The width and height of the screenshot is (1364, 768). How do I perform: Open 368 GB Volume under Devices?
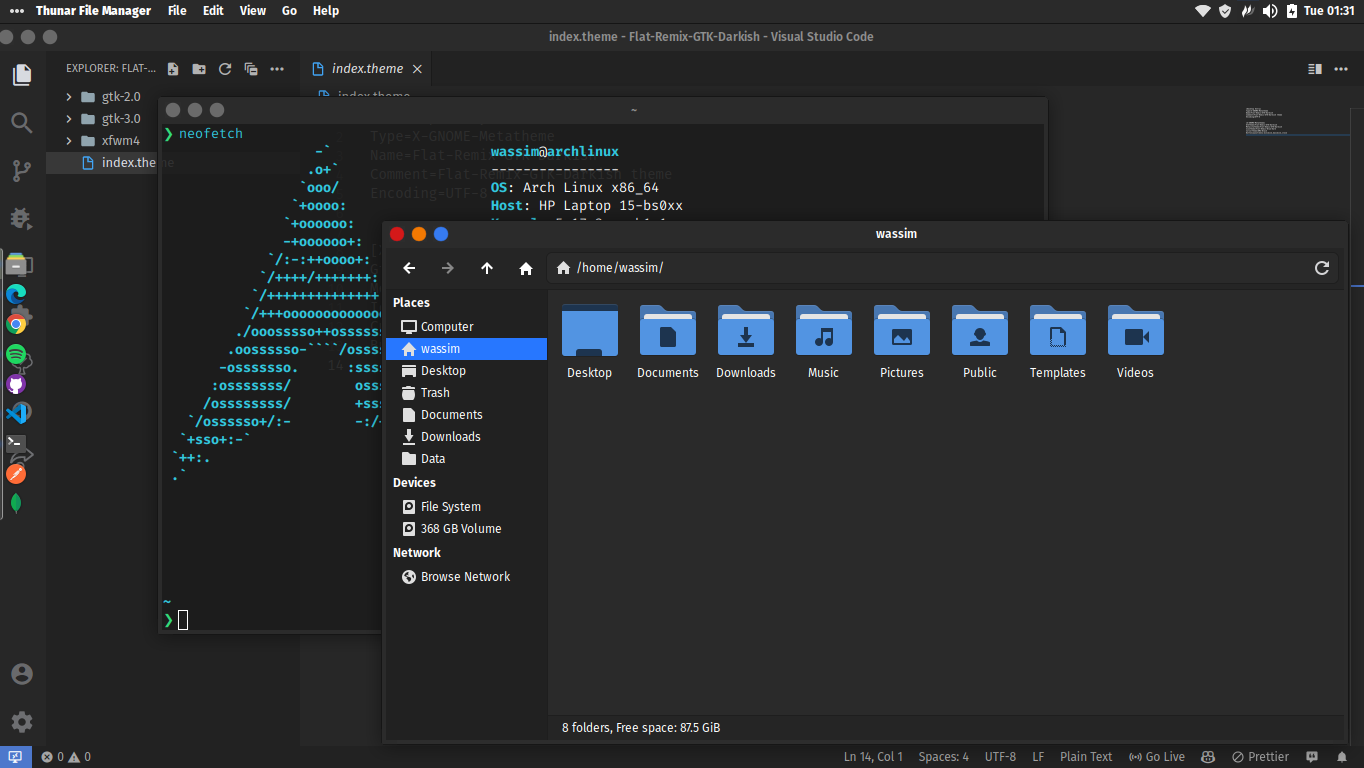point(466,529)
